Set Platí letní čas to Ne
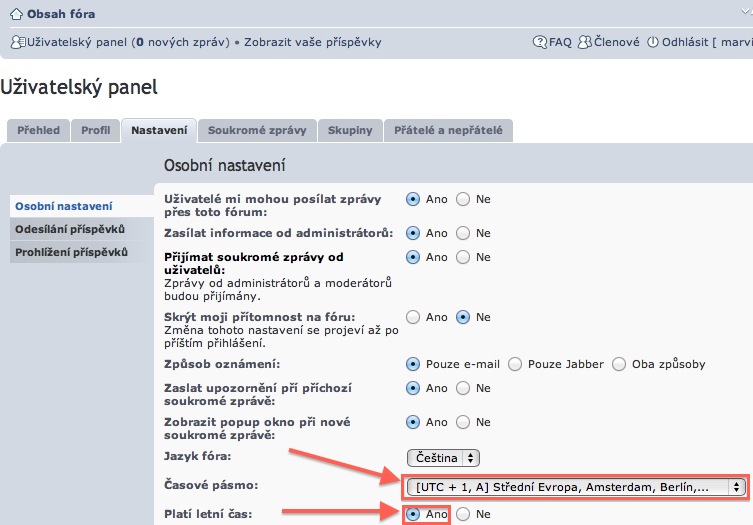Screen dimensions: 753x525 tap(463, 515)
